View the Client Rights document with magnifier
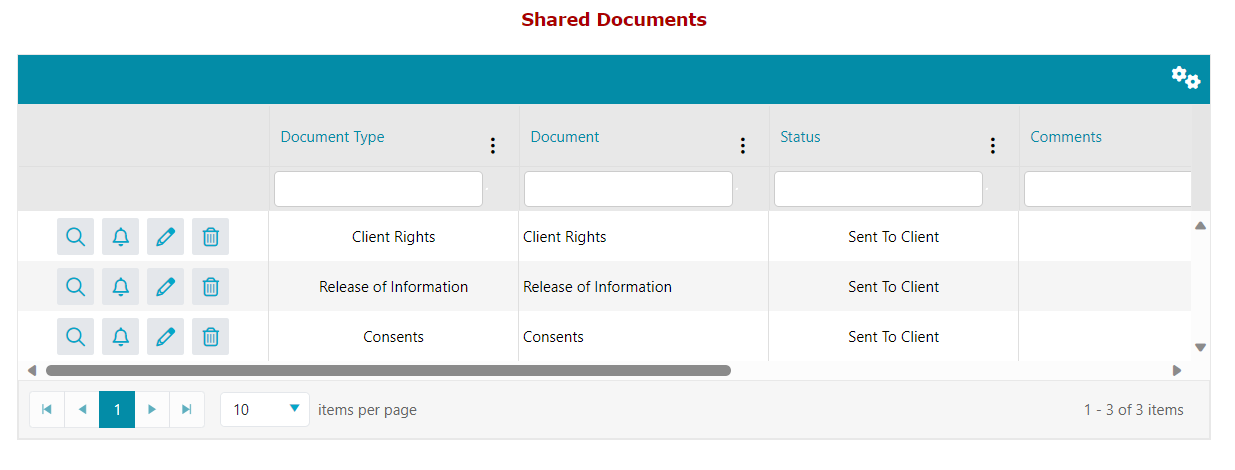Image resolution: width=1235 pixels, height=470 pixels. pos(75,237)
